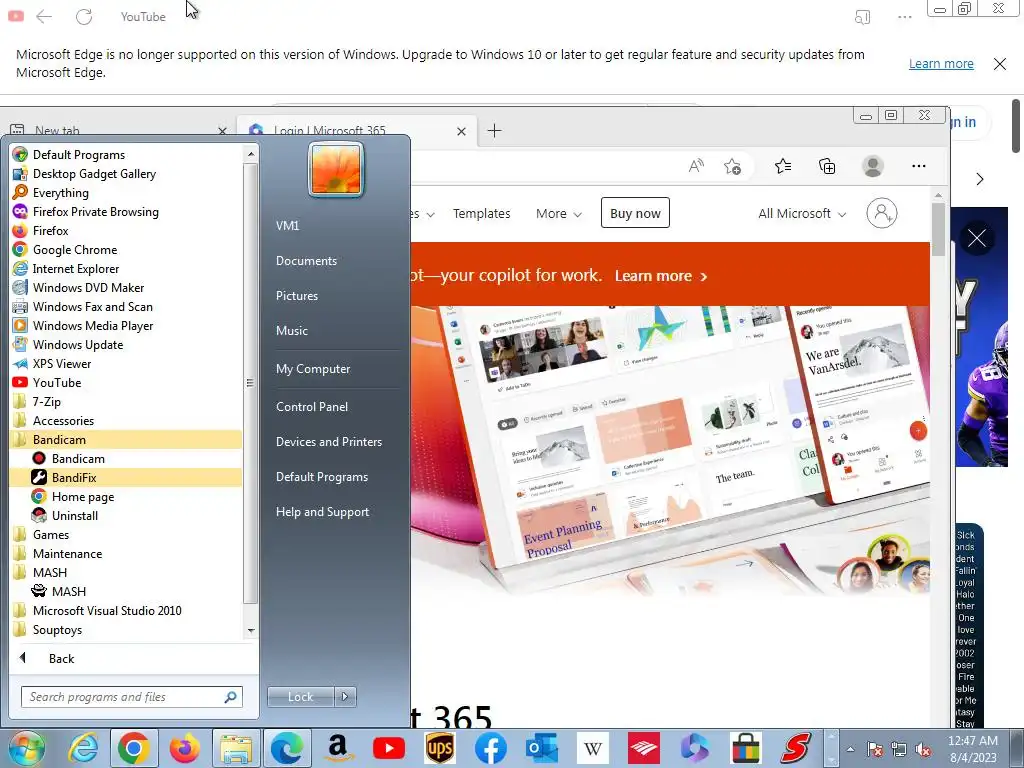Dismiss the Edge unsupported notification bar
This screenshot has height=768, width=1024.
pos(999,63)
